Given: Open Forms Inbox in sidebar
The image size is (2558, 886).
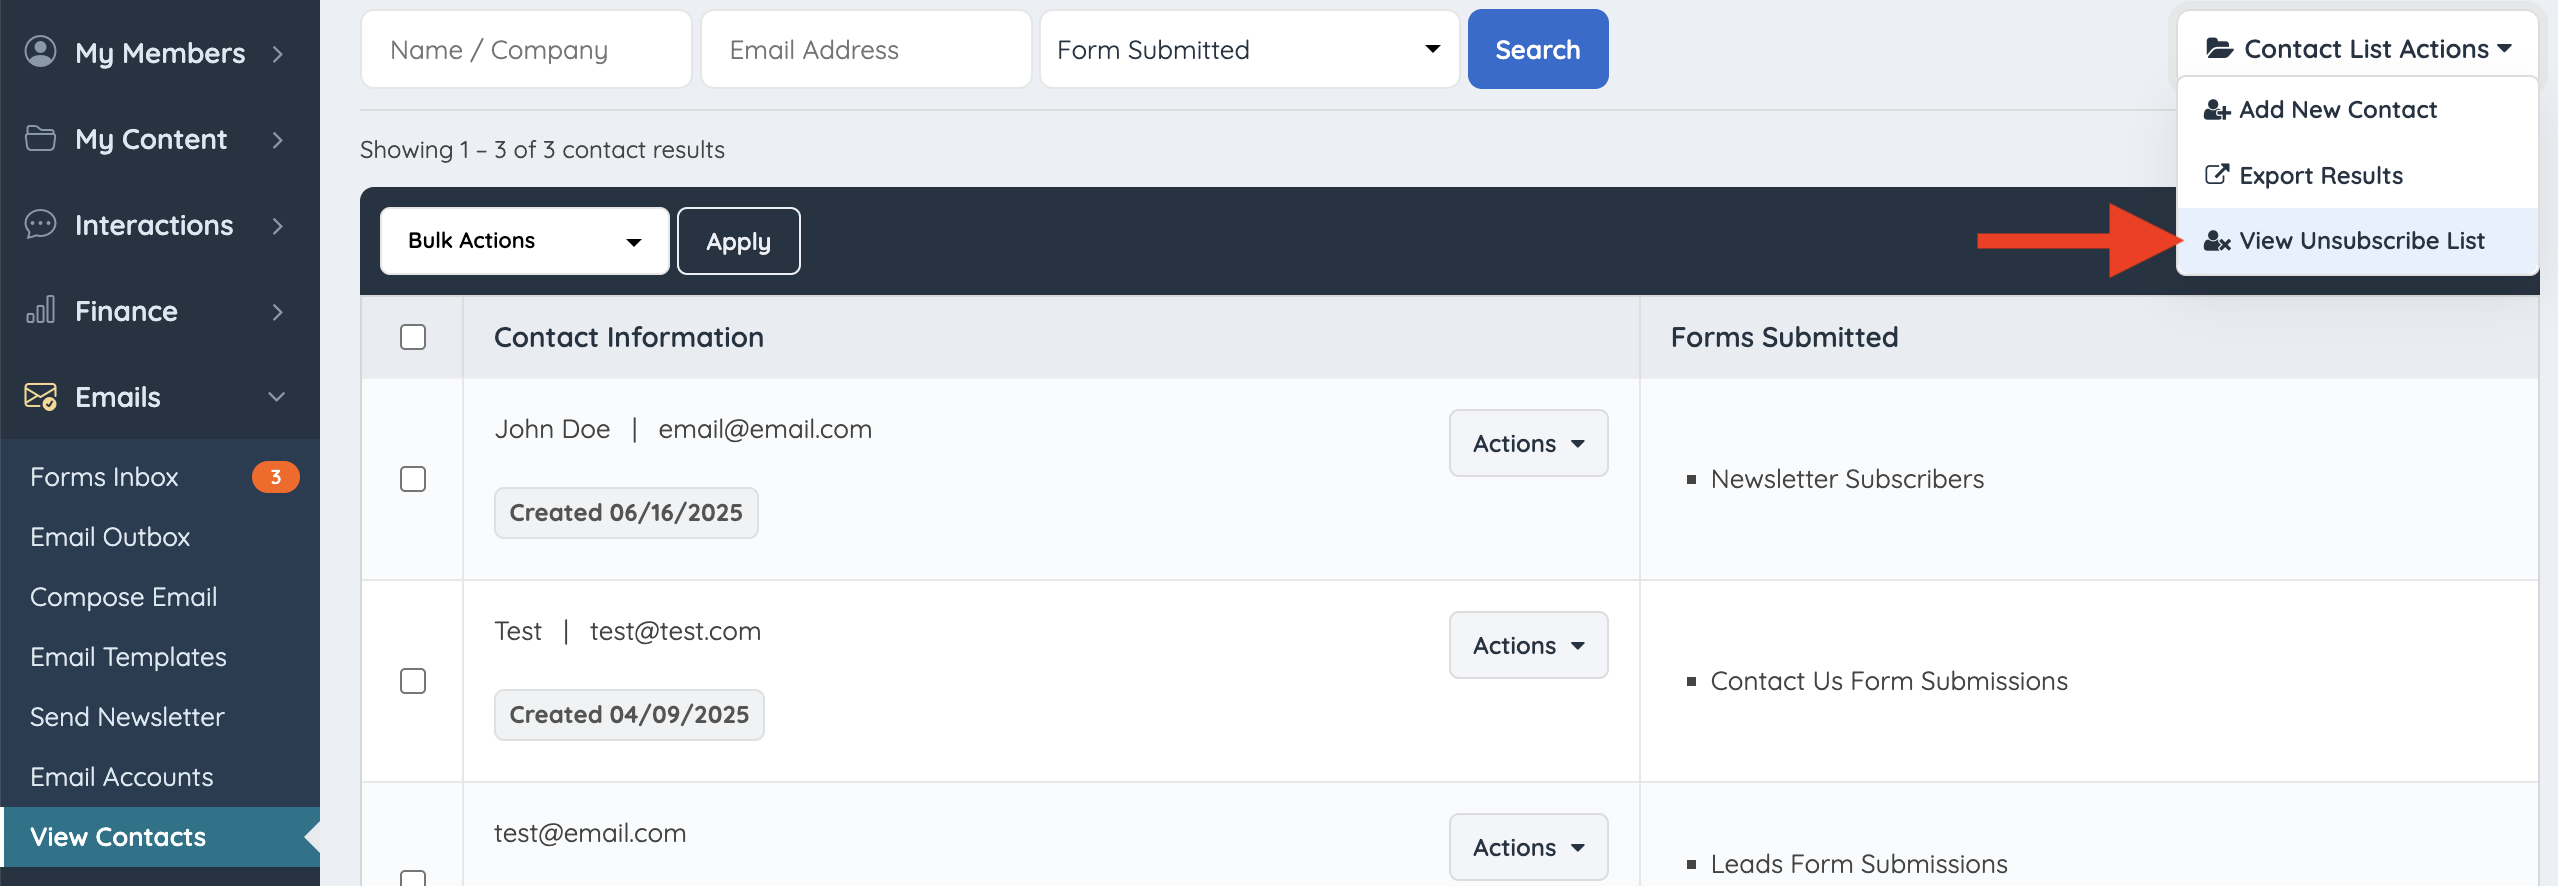Looking at the screenshot, I should (x=104, y=477).
